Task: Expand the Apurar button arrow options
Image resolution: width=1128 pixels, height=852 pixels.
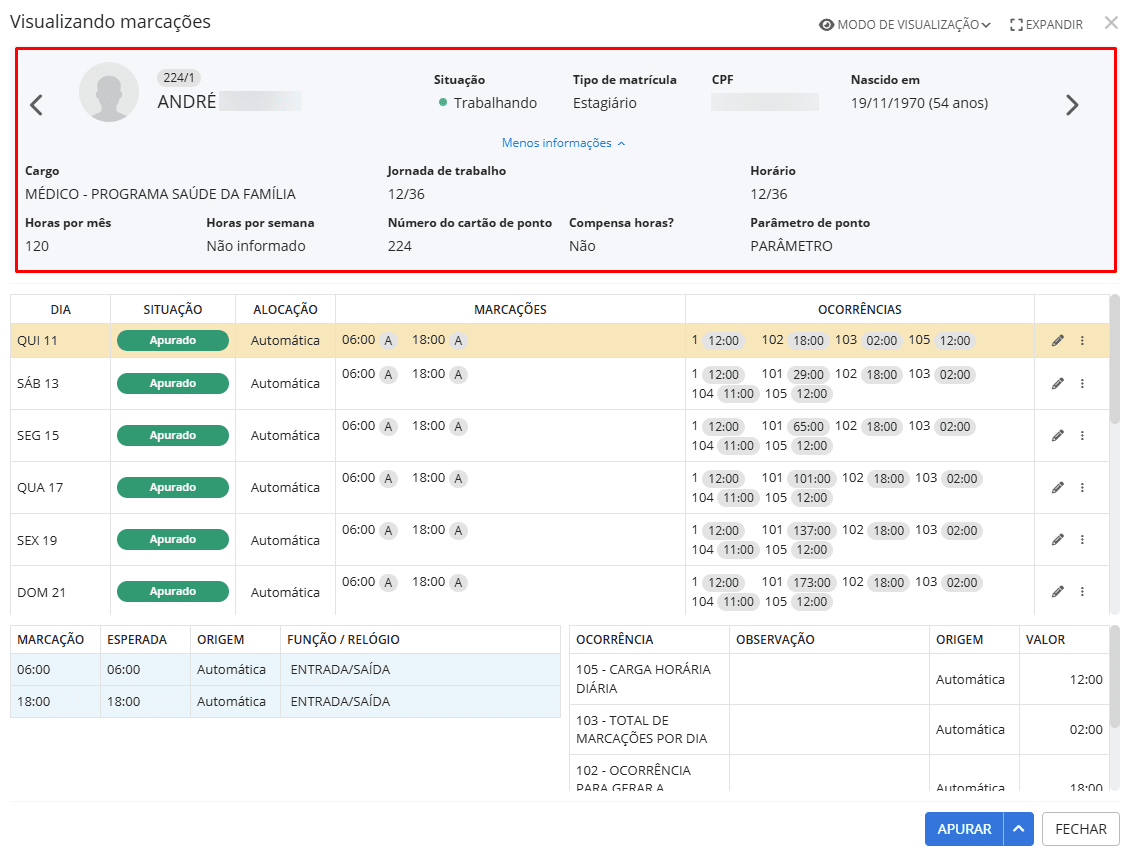Action: (1018, 829)
